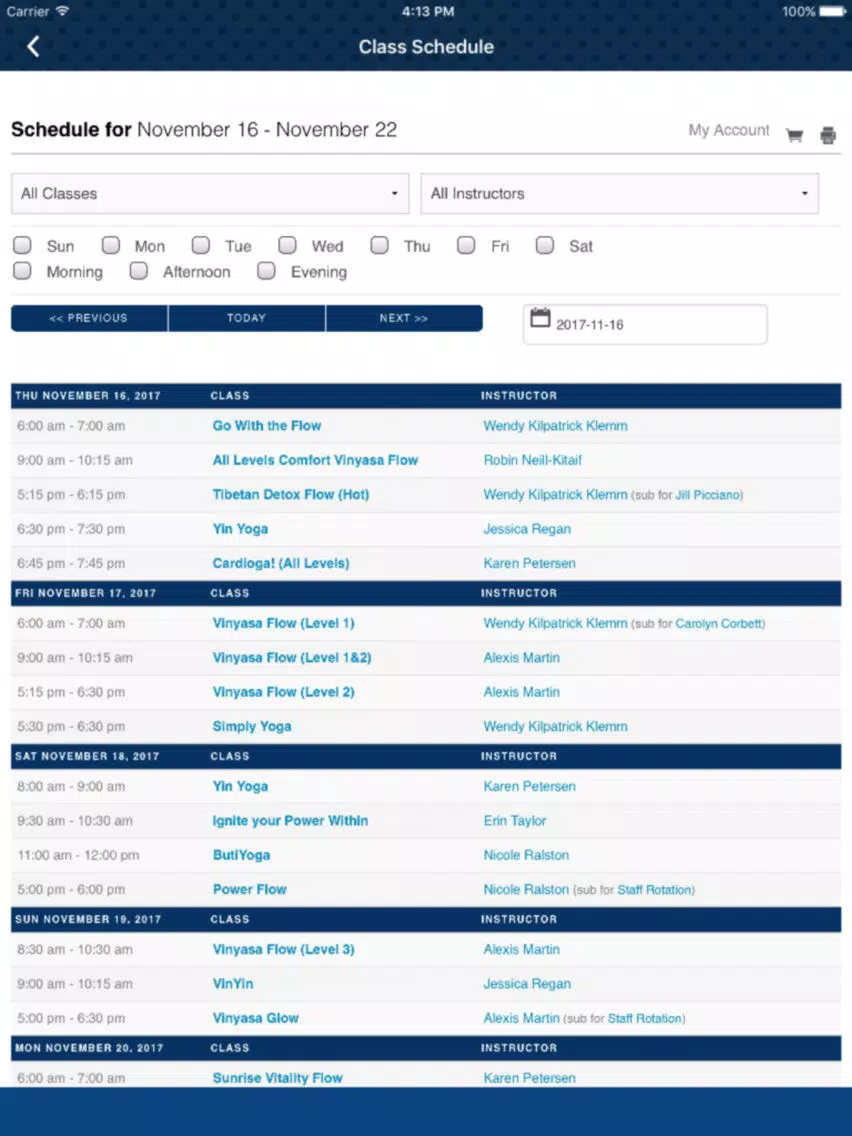The width and height of the screenshot is (852, 1136).
Task: Toggle the Mon day filter checkbox
Action: pos(111,245)
